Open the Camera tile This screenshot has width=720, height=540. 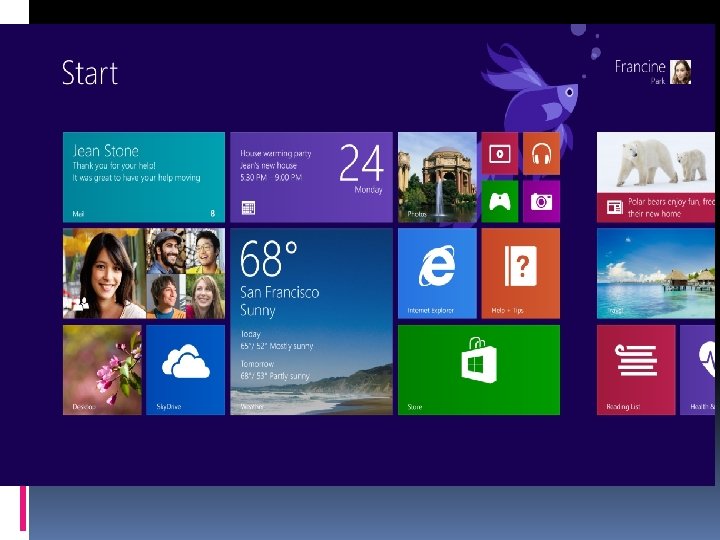541,202
